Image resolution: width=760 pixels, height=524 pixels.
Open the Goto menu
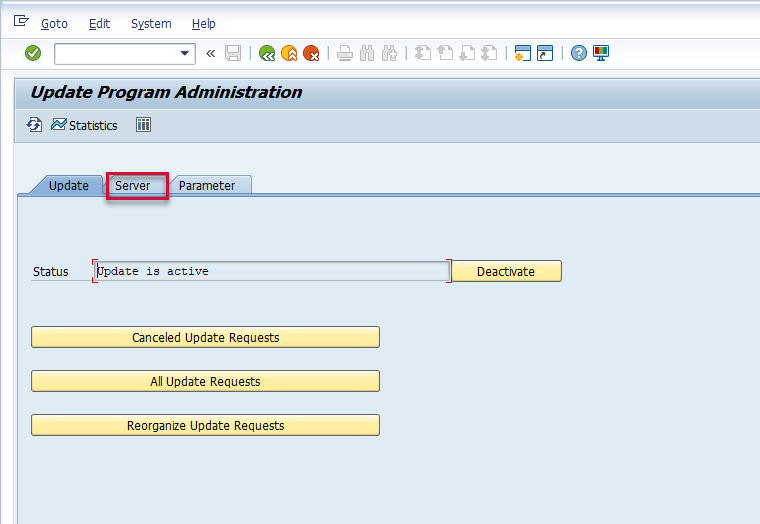tap(54, 23)
